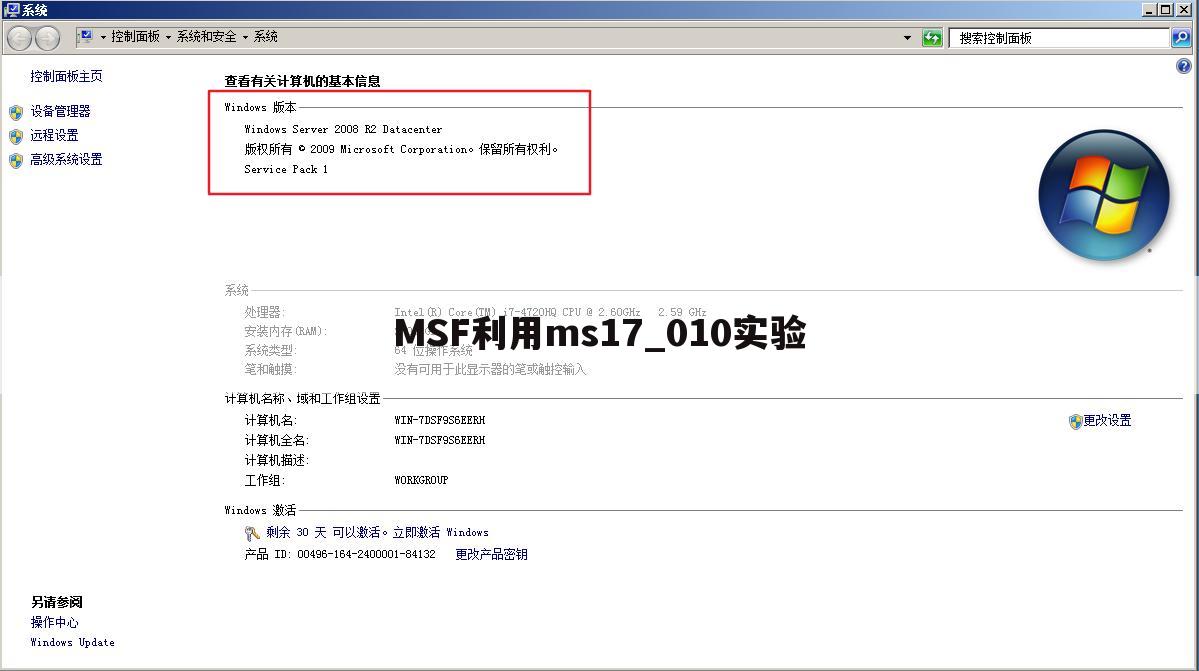Open 设备管理器 link
1199x671 pixels.
(60, 112)
